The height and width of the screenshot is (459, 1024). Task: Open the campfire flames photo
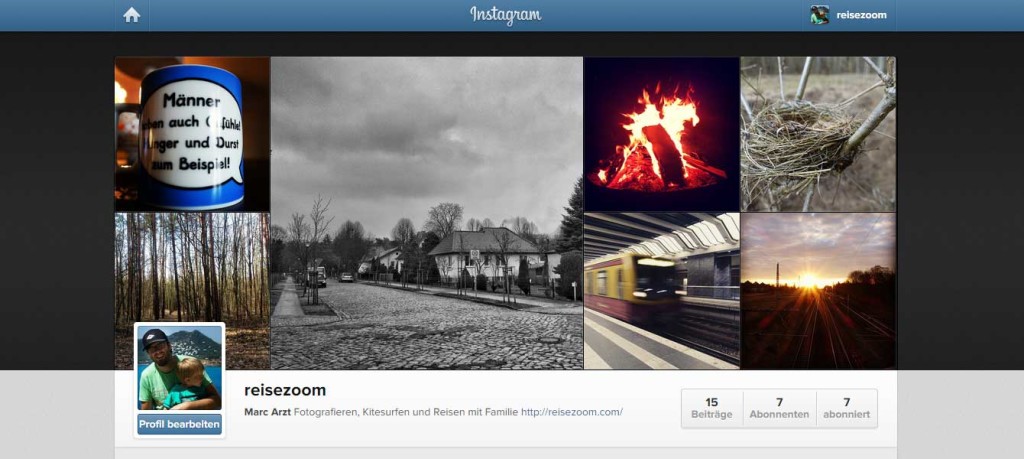point(662,134)
